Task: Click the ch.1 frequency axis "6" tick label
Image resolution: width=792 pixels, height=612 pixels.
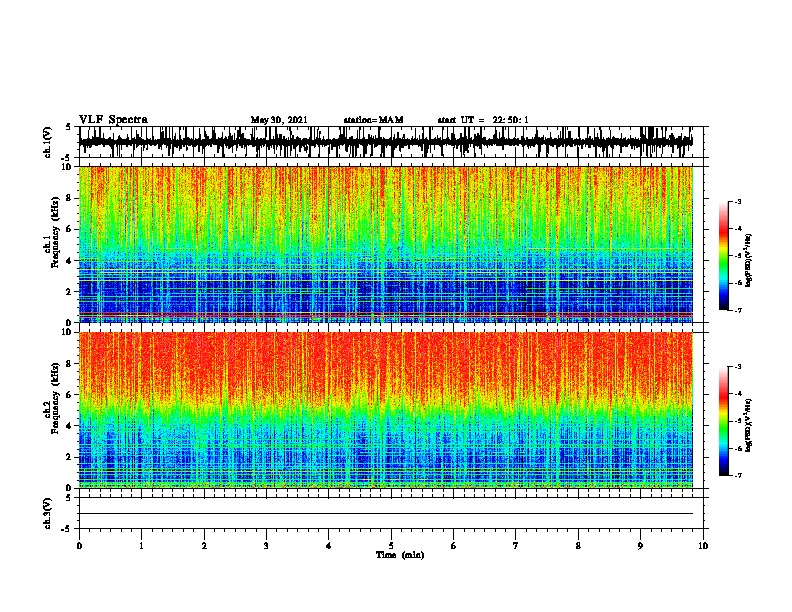Action: 70,229
